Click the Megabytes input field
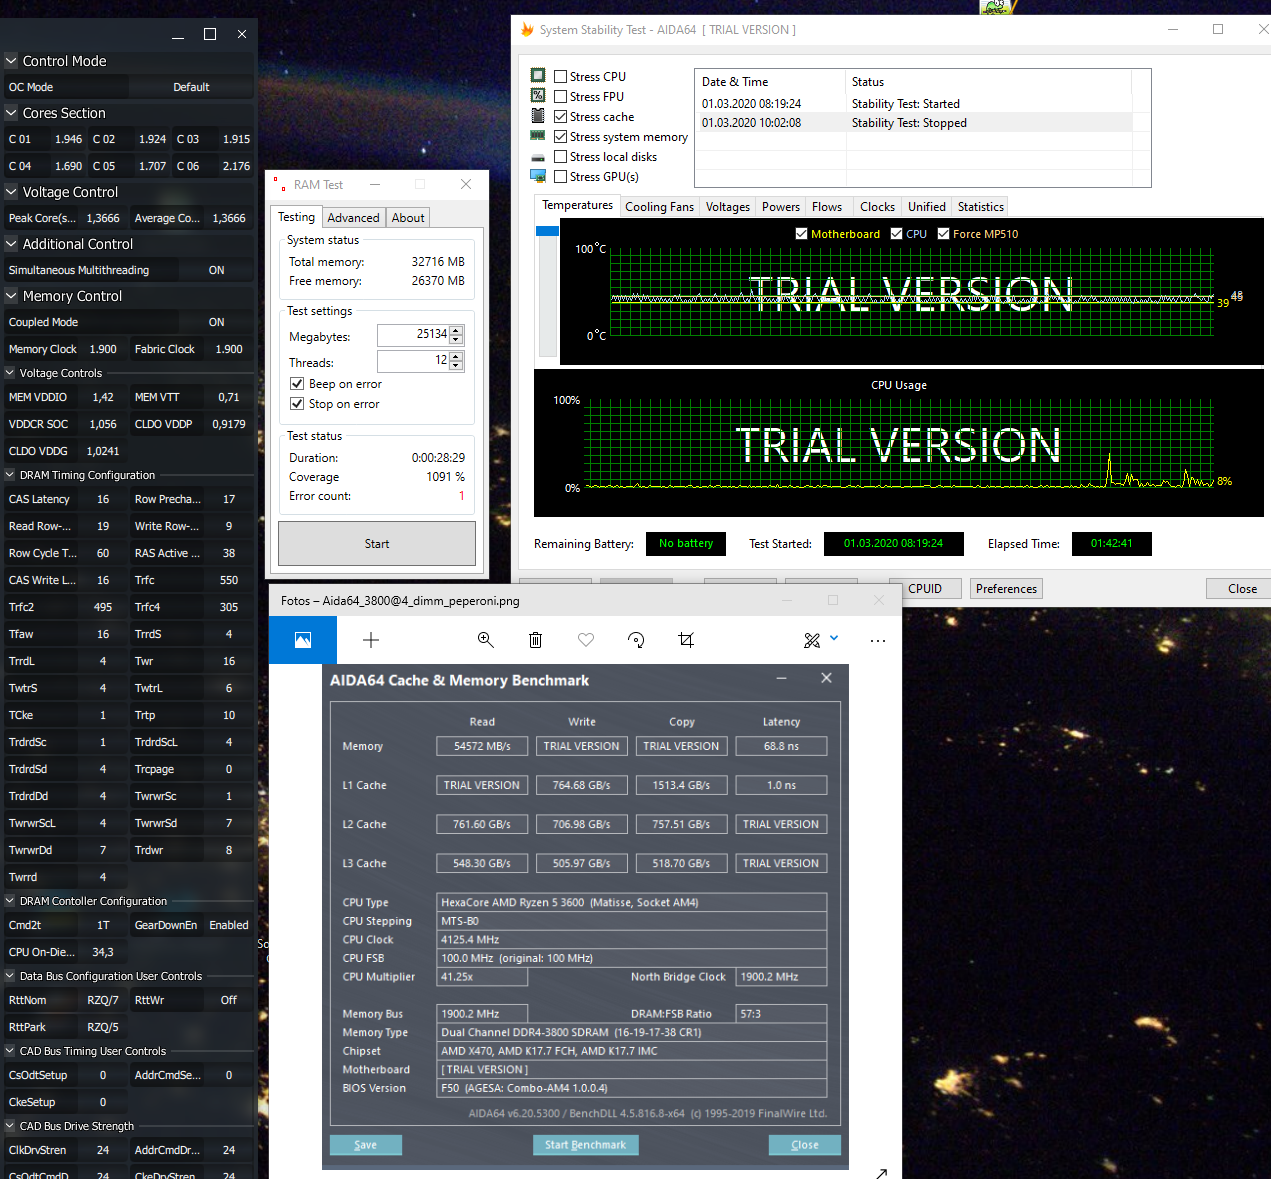Viewport: 1271px width, 1179px height. [413, 335]
